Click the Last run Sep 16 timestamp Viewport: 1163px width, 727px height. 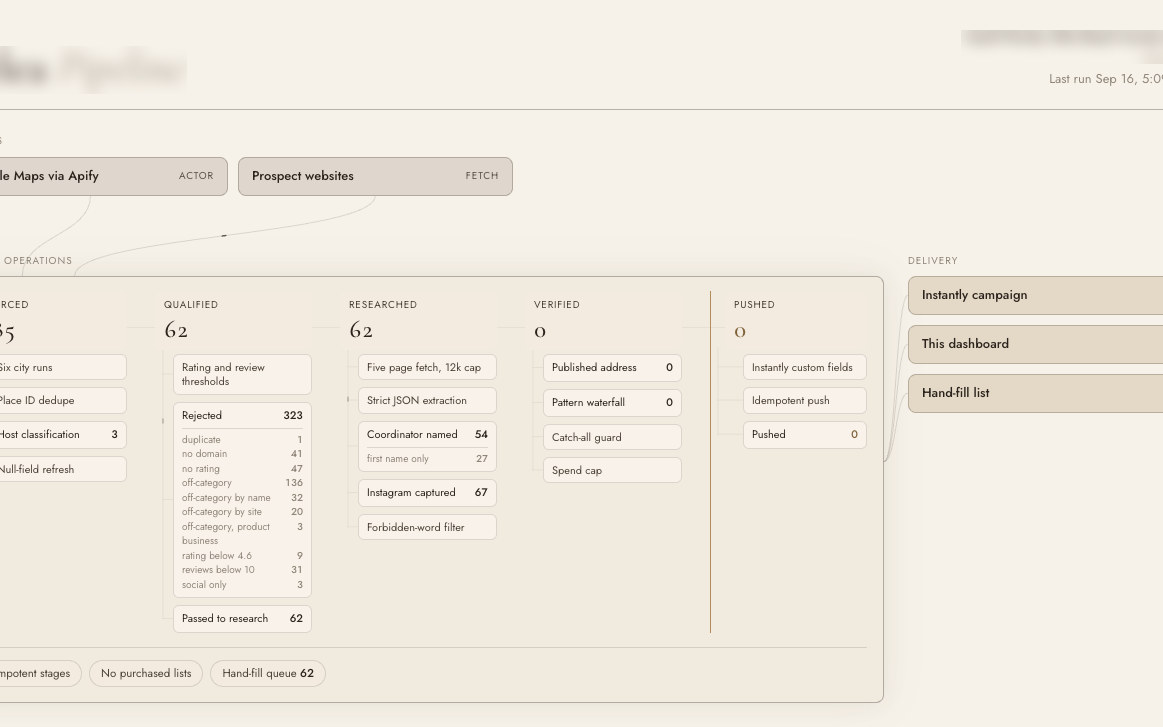coord(1106,79)
